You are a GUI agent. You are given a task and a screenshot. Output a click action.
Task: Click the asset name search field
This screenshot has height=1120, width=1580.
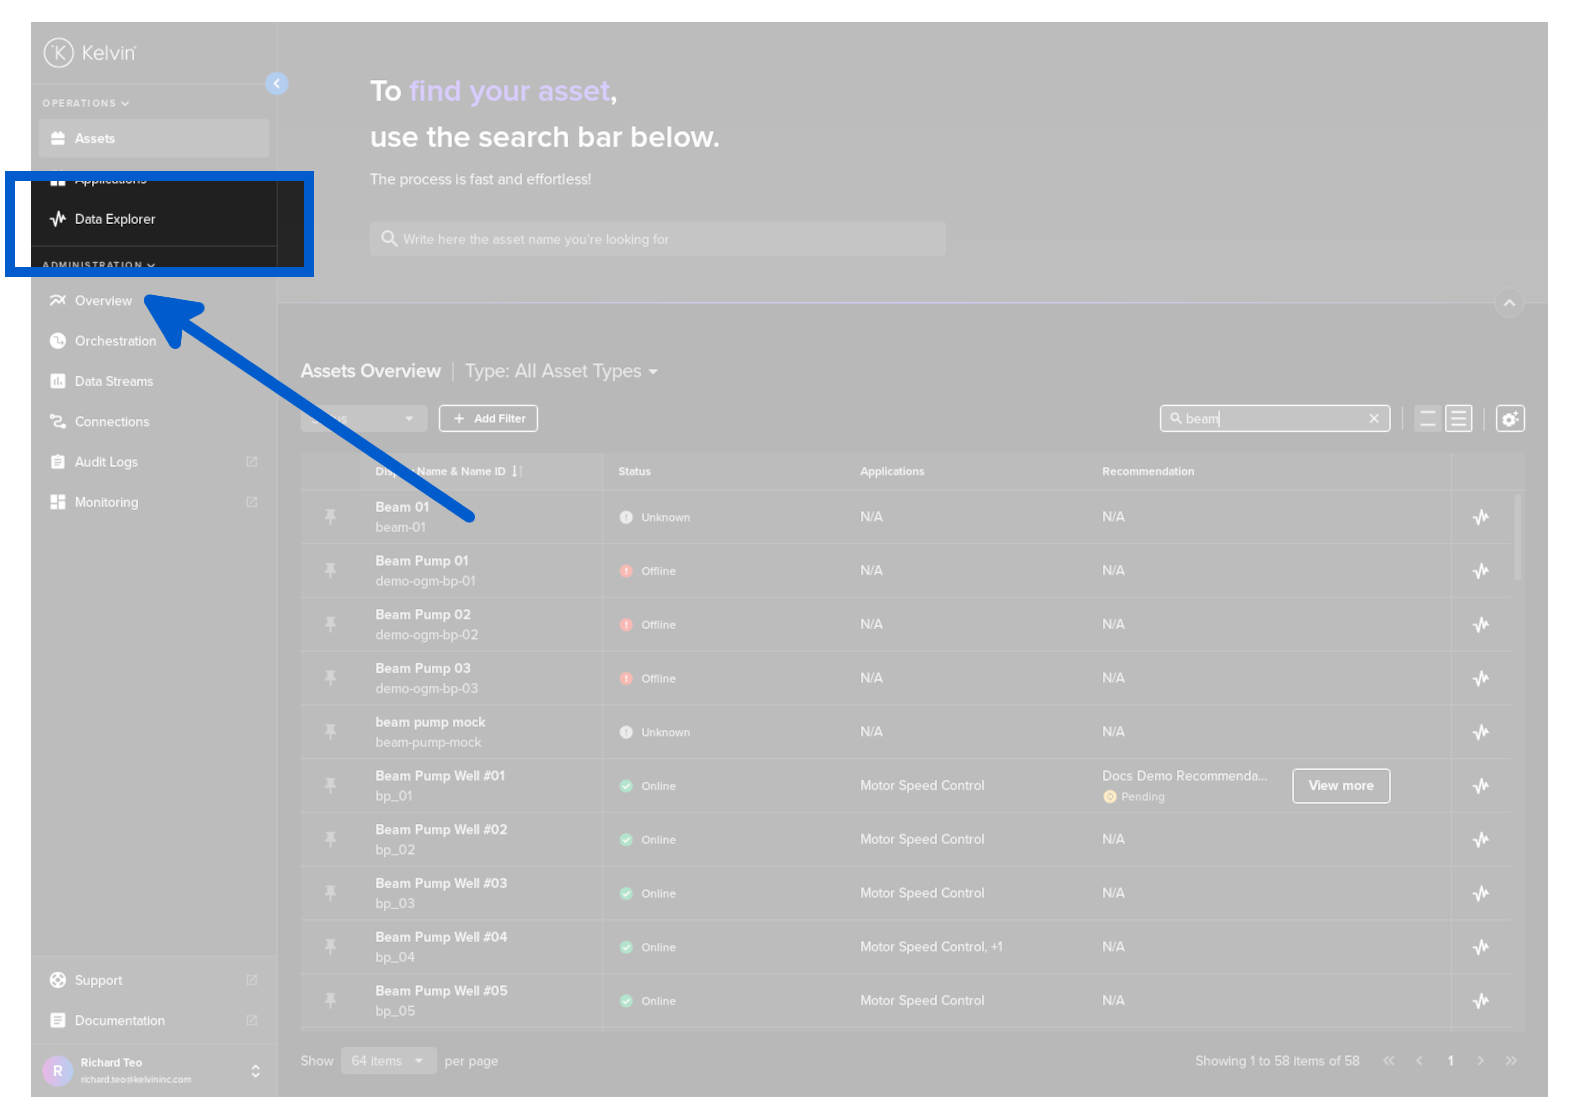(x=657, y=240)
